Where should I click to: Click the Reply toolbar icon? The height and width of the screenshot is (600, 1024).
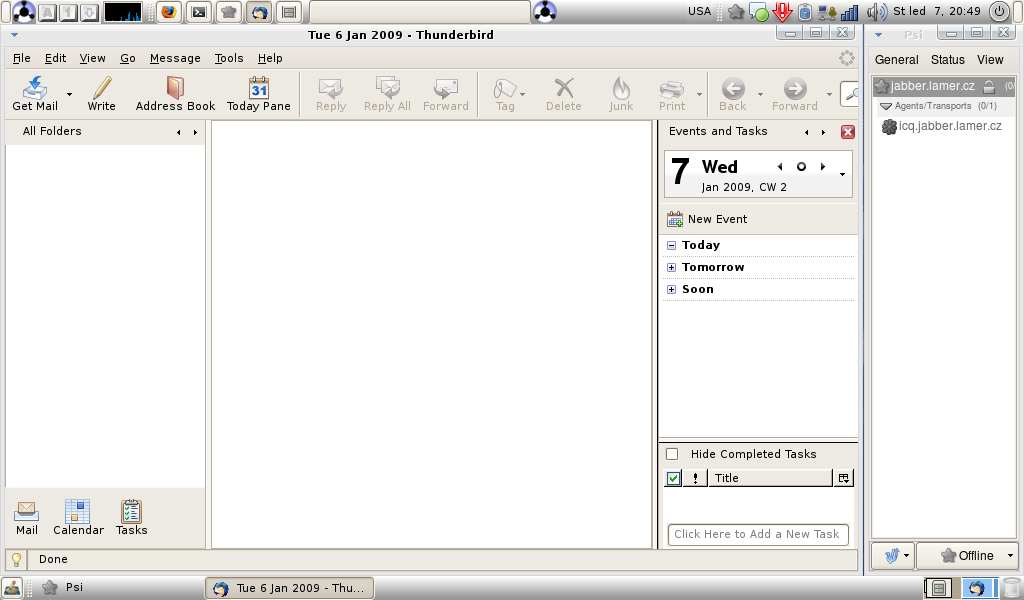(330, 88)
